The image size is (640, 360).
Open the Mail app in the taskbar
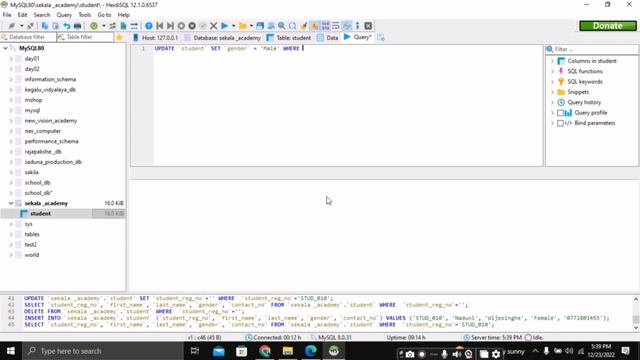click(x=219, y=351)
